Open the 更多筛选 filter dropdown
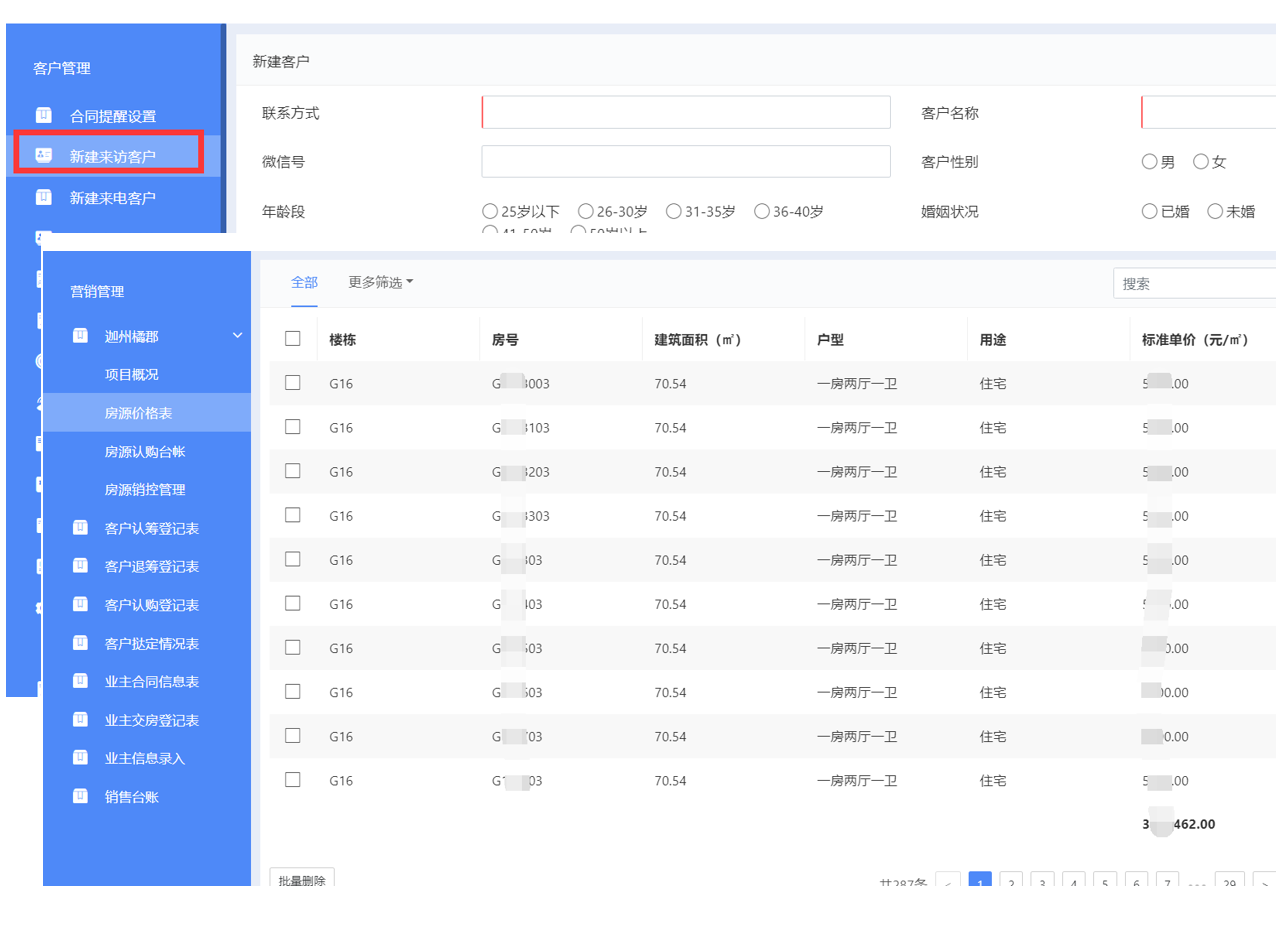Image resolution: width=1276 pixels, height=928 pixels. click(x=380, y=283)
